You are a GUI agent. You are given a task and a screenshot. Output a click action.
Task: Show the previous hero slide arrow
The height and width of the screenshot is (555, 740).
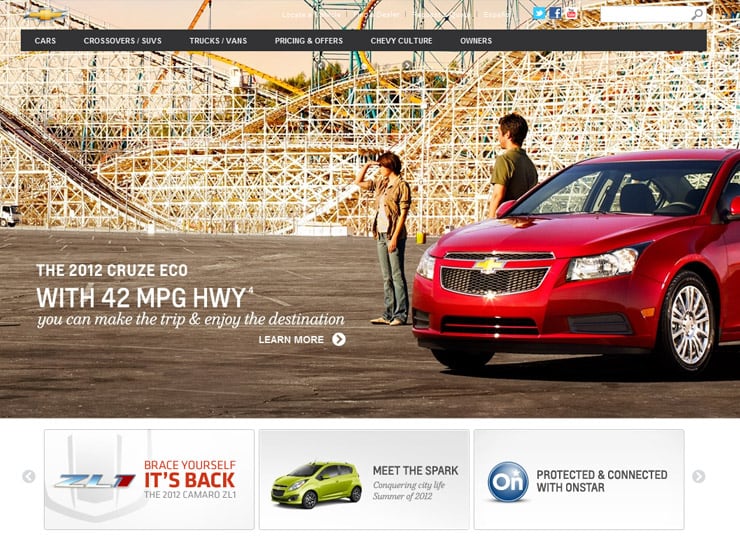coord(321,65)
